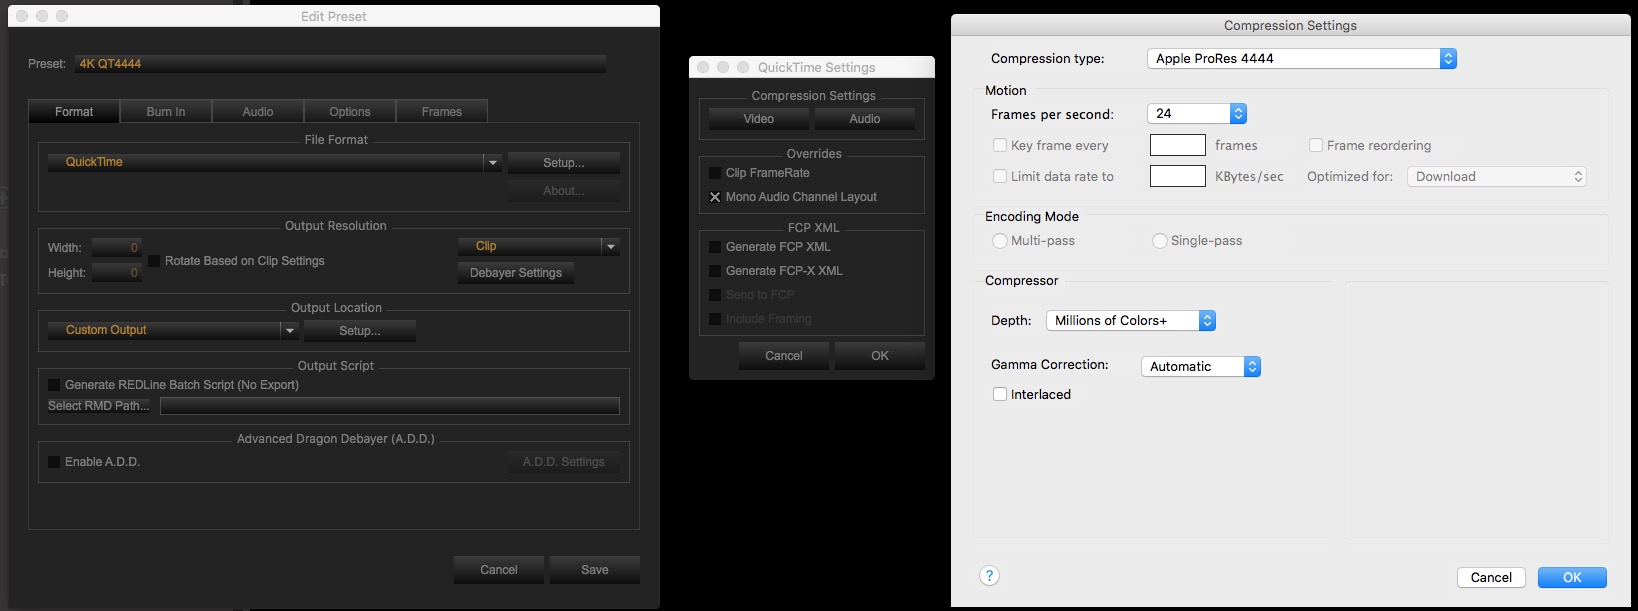Expand the QuickTime file format dropdown
Screen dimensions: 1638x611
275,162
